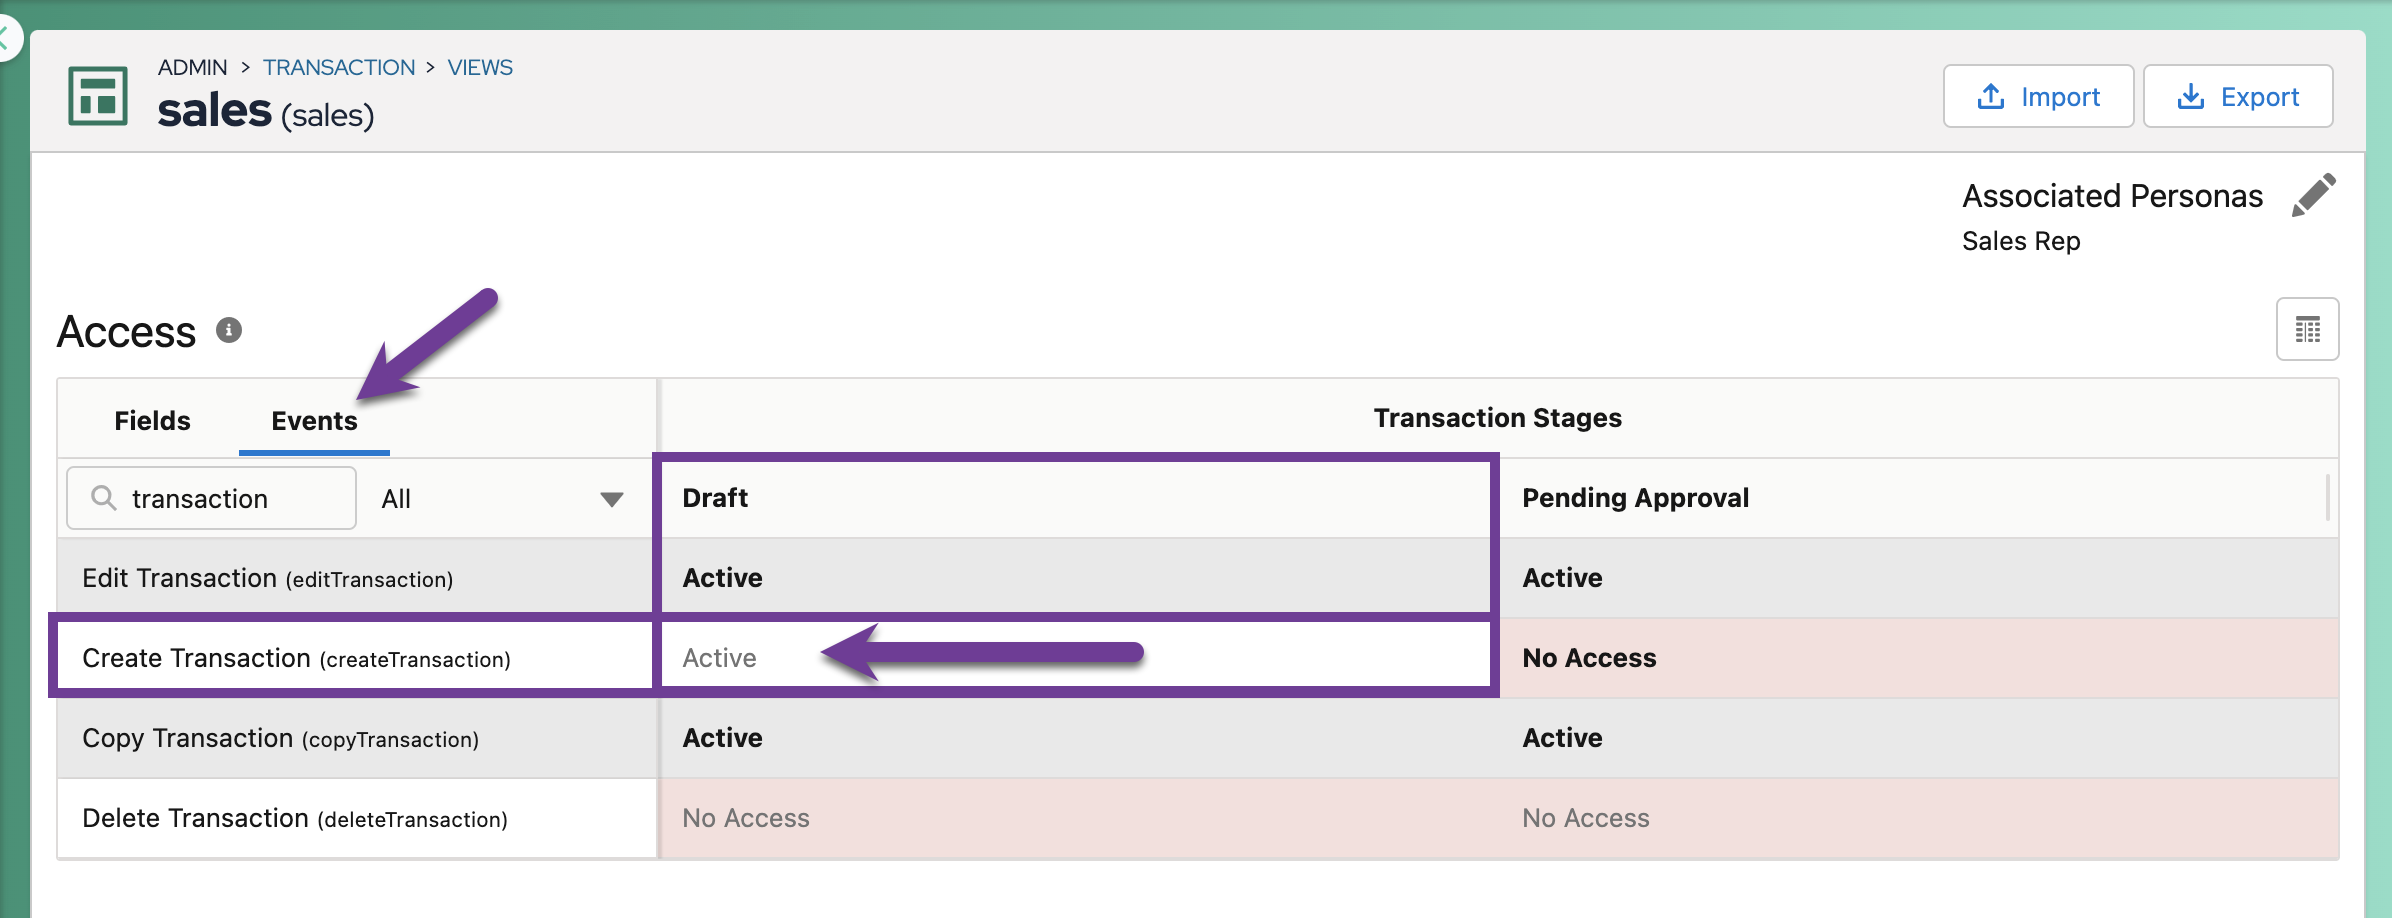Click the ADMIN breadcrumb
The image size is (2392, 918).
point(193,67)
